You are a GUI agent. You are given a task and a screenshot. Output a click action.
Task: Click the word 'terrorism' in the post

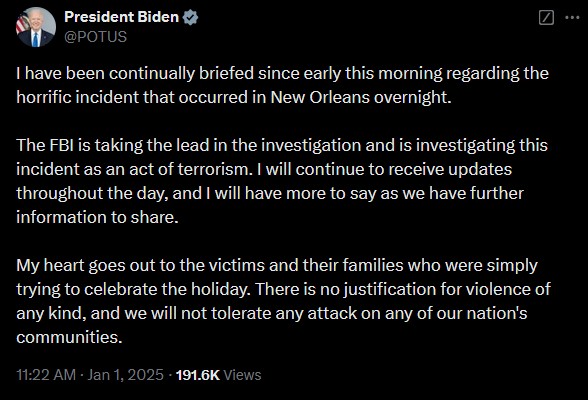213,169
